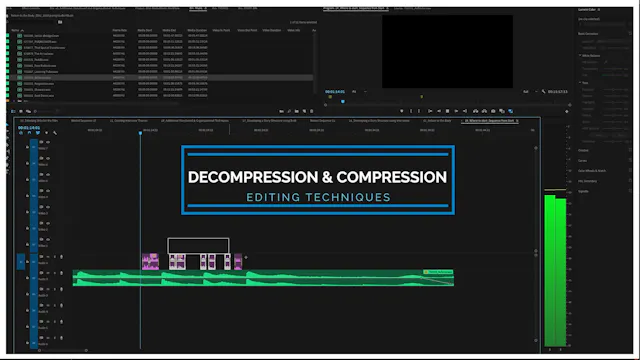Expand the Curves section
The height and width of the screenshot is (360, 640).
(x=582, y=160)
